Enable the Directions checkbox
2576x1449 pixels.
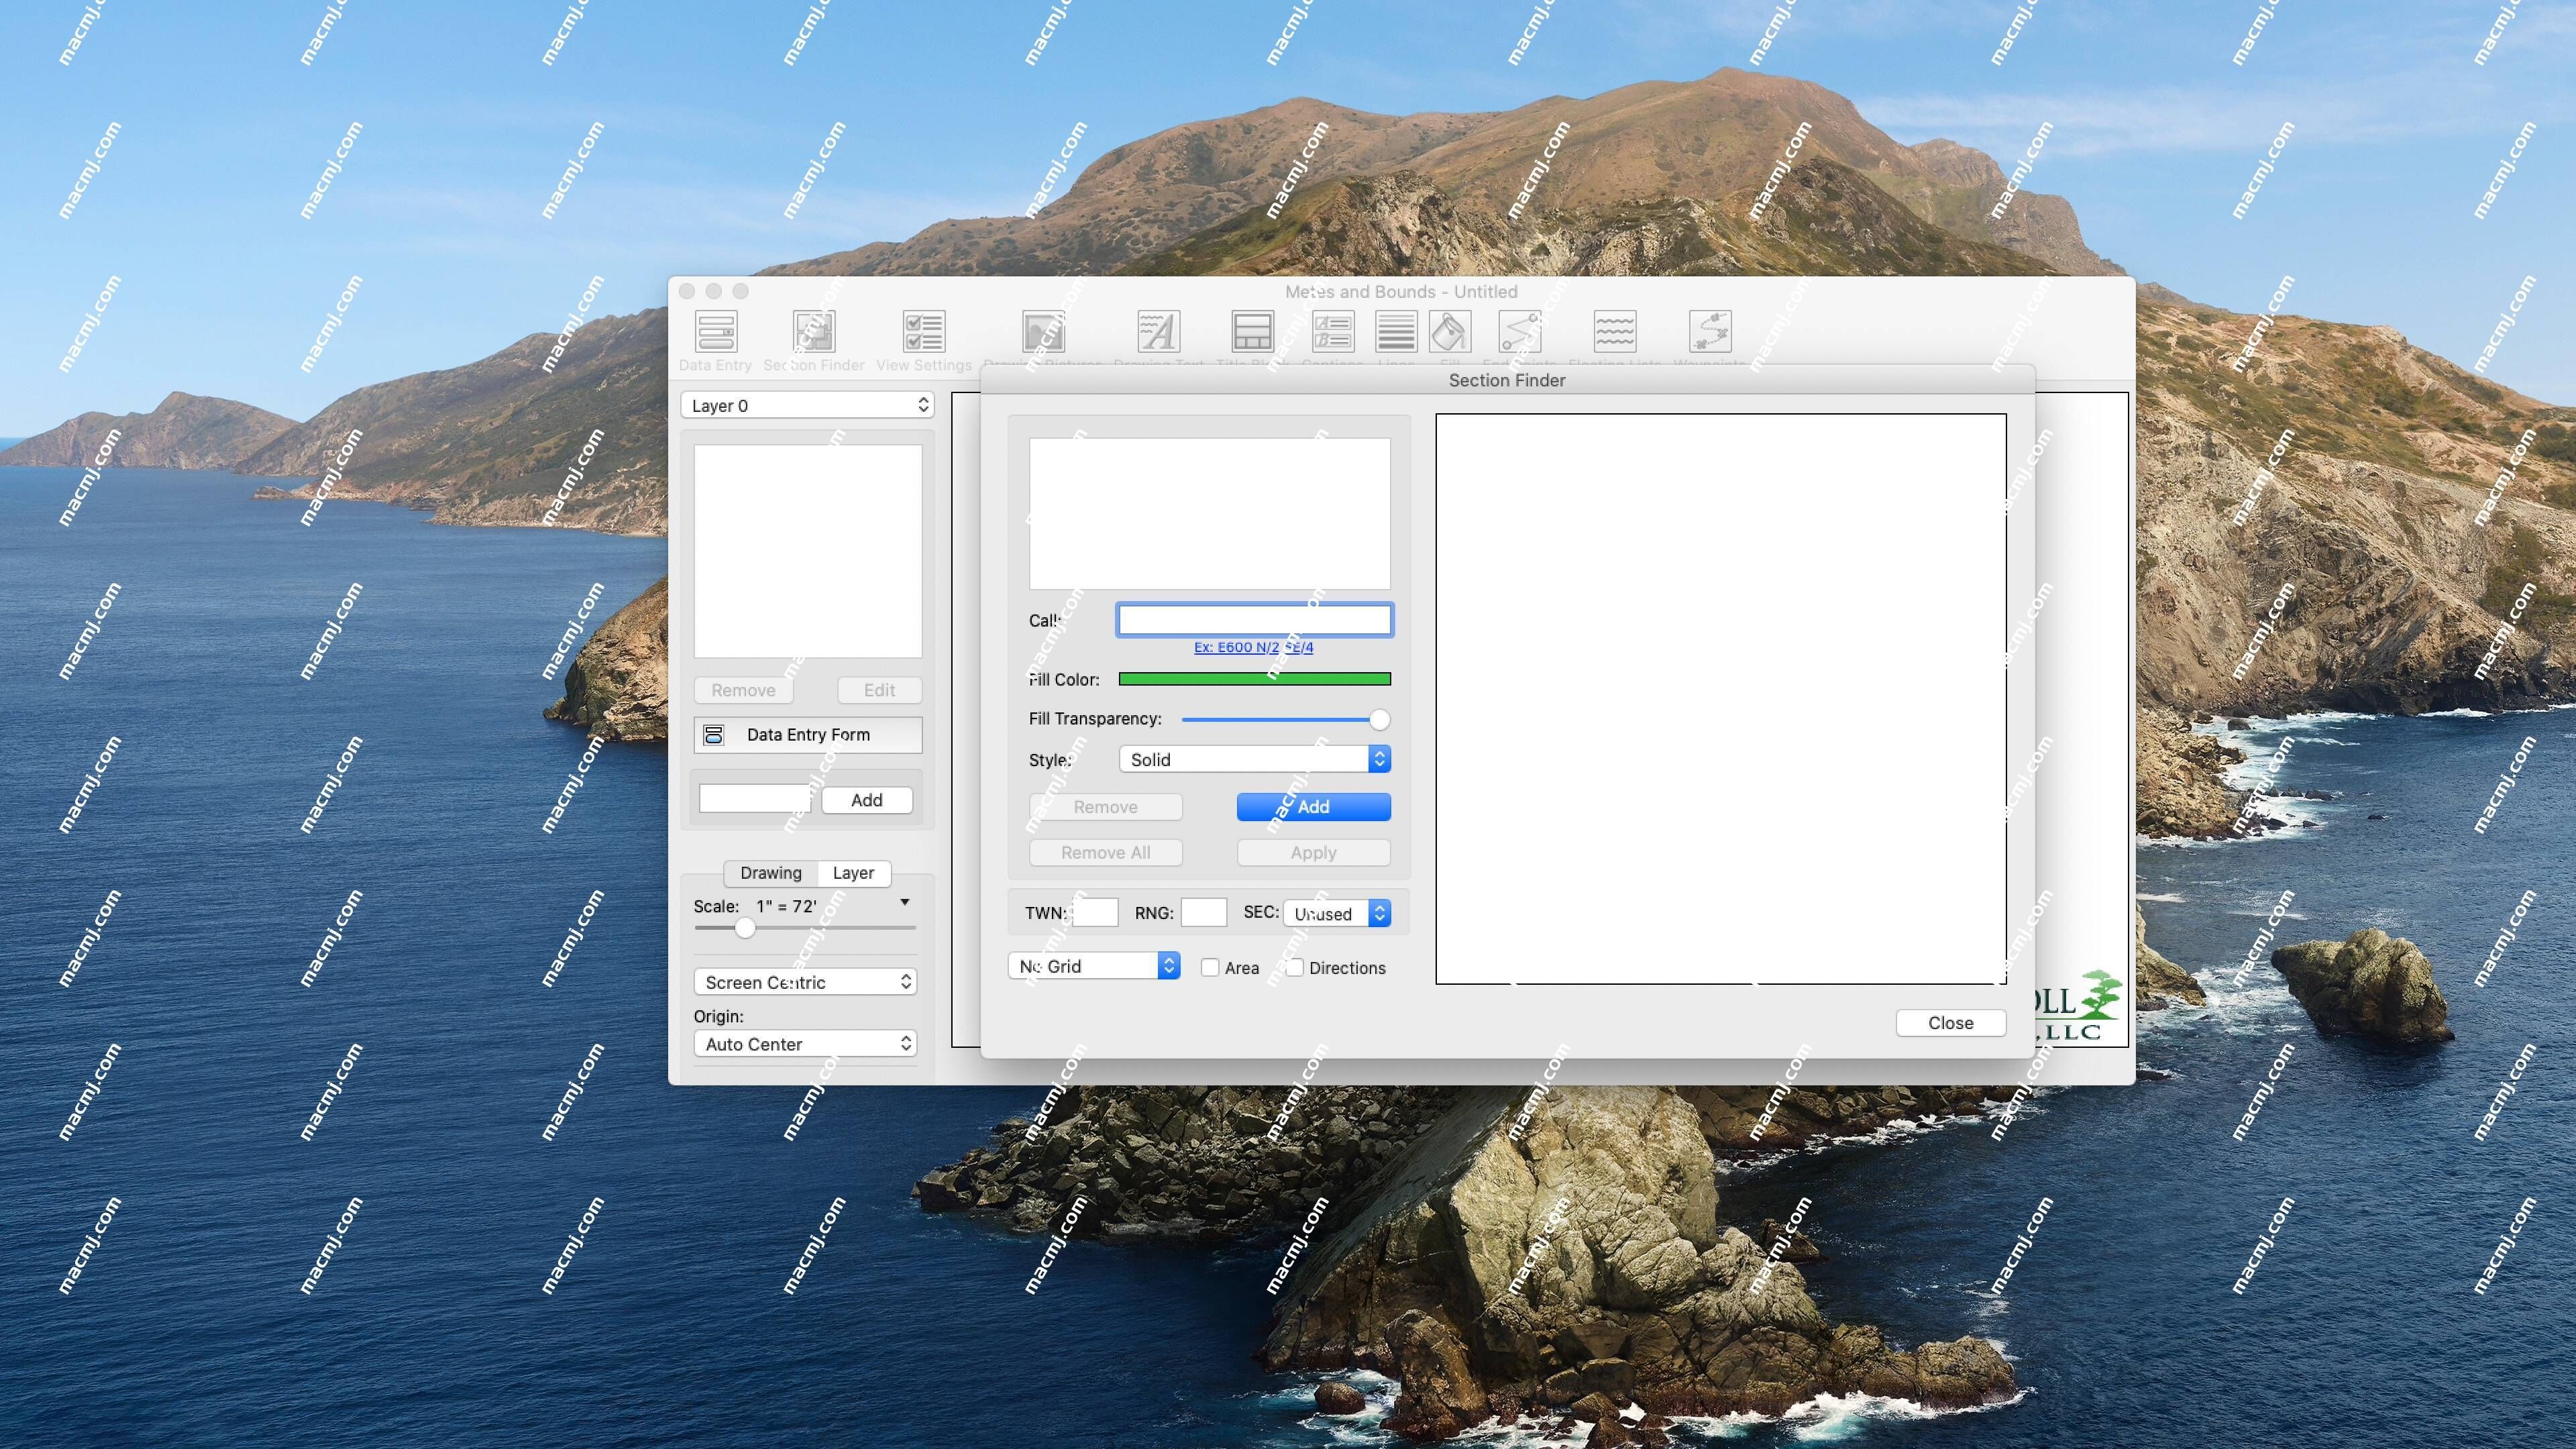click(x=1294, y=967)
